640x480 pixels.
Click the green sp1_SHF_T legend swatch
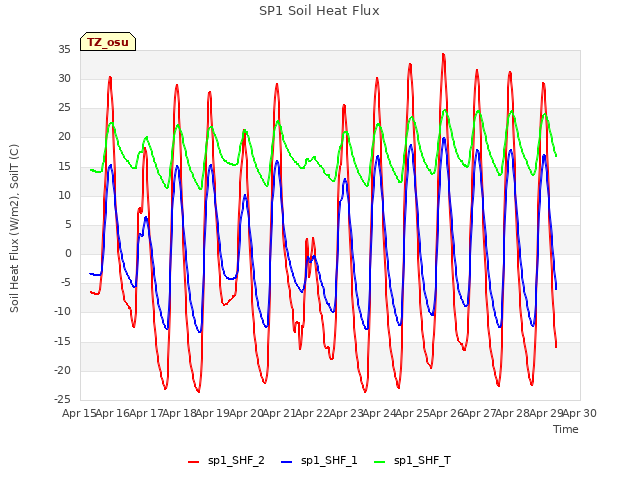(x=380, y=462)
